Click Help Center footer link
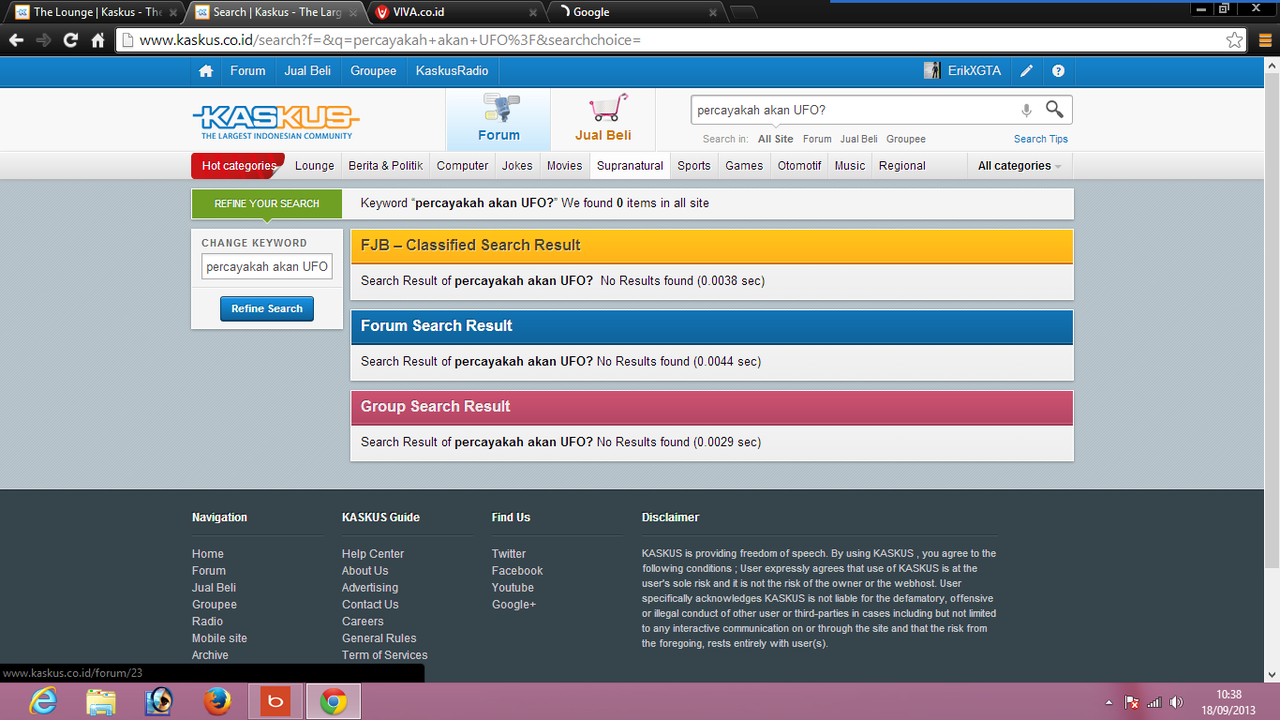This screenshot has height=720, width=1280. pos(373,554)
